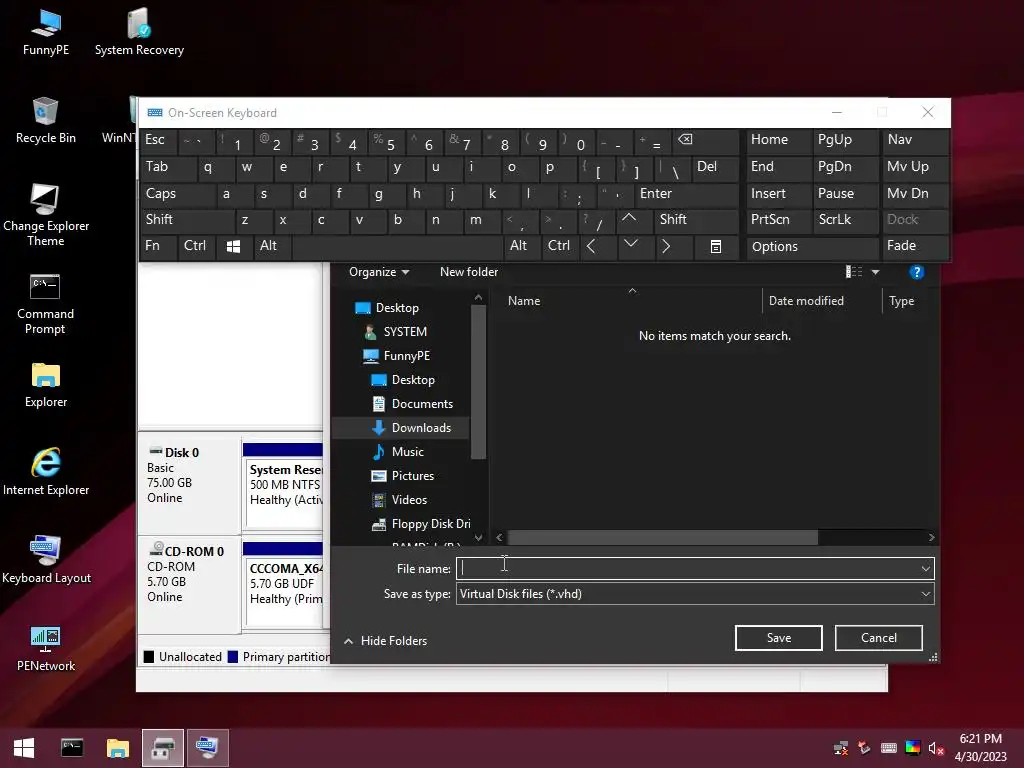Toggle the Fn key
1024x768 pixels.
[159, 246]
